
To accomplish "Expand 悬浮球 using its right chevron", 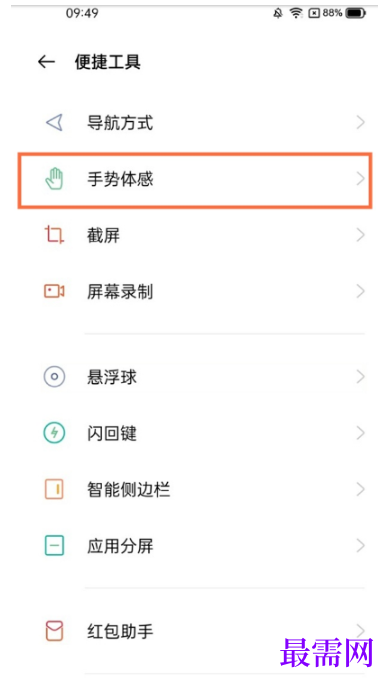I will [x=360, y=376].
